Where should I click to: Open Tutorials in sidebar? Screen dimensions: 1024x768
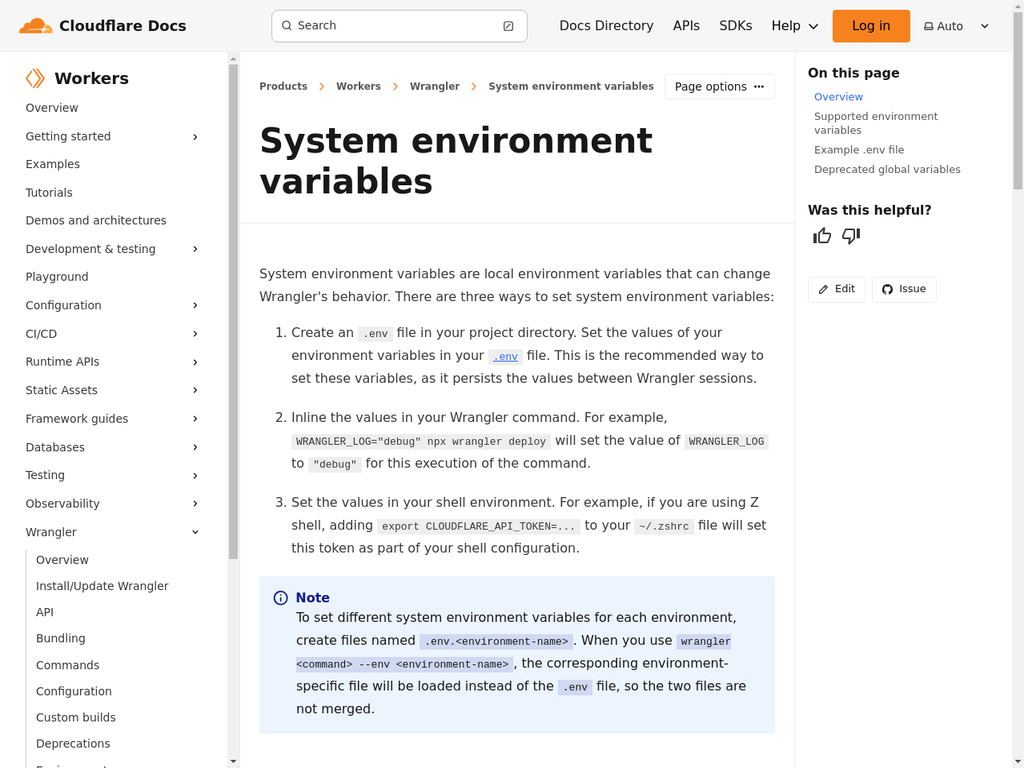(49, 193)
